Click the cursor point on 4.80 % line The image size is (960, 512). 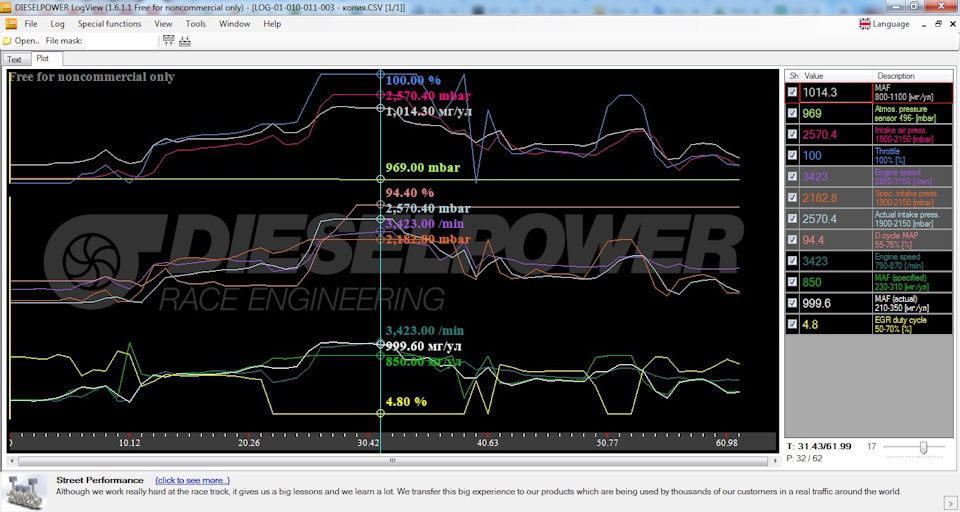[x=380, y=413]
